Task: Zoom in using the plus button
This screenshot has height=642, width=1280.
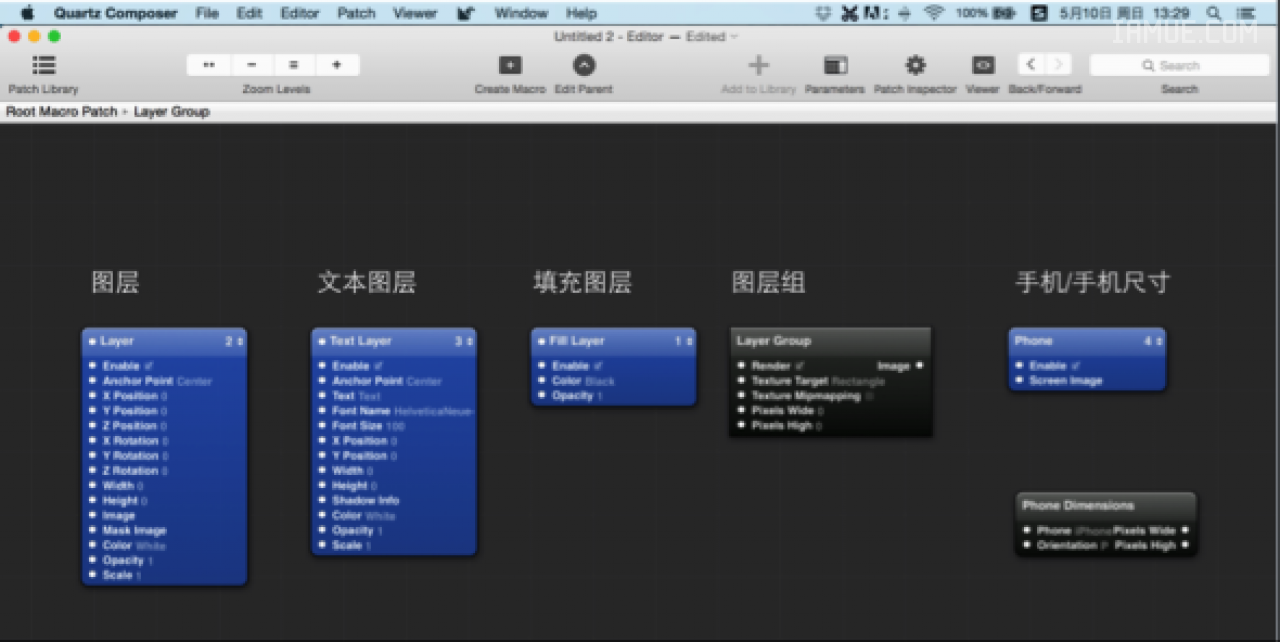Action: 337,65
